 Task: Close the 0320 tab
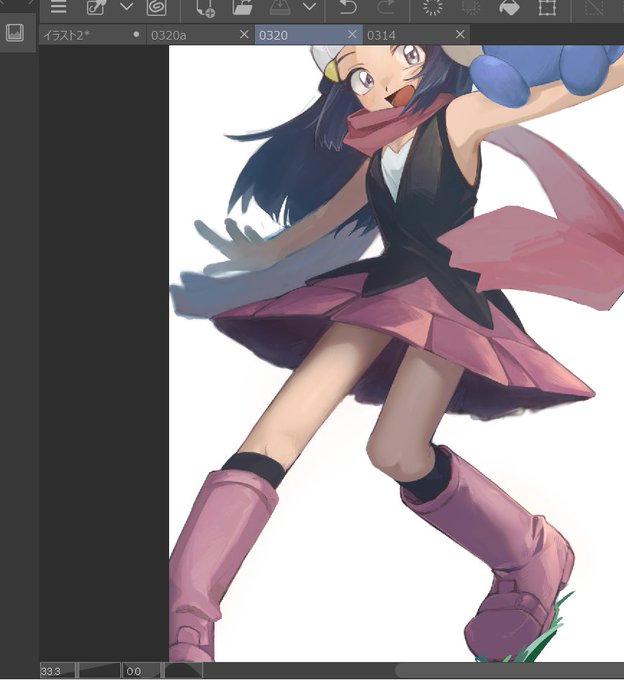352,34
